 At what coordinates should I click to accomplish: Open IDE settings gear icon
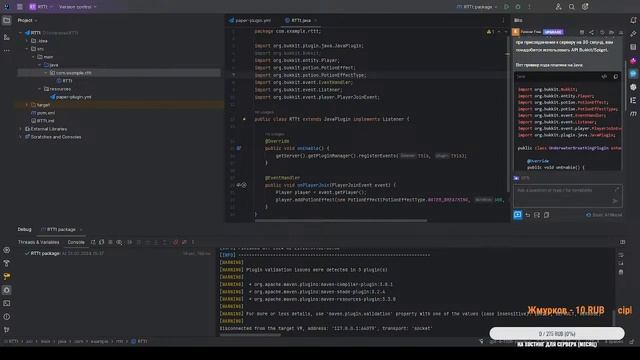[585, 7]
